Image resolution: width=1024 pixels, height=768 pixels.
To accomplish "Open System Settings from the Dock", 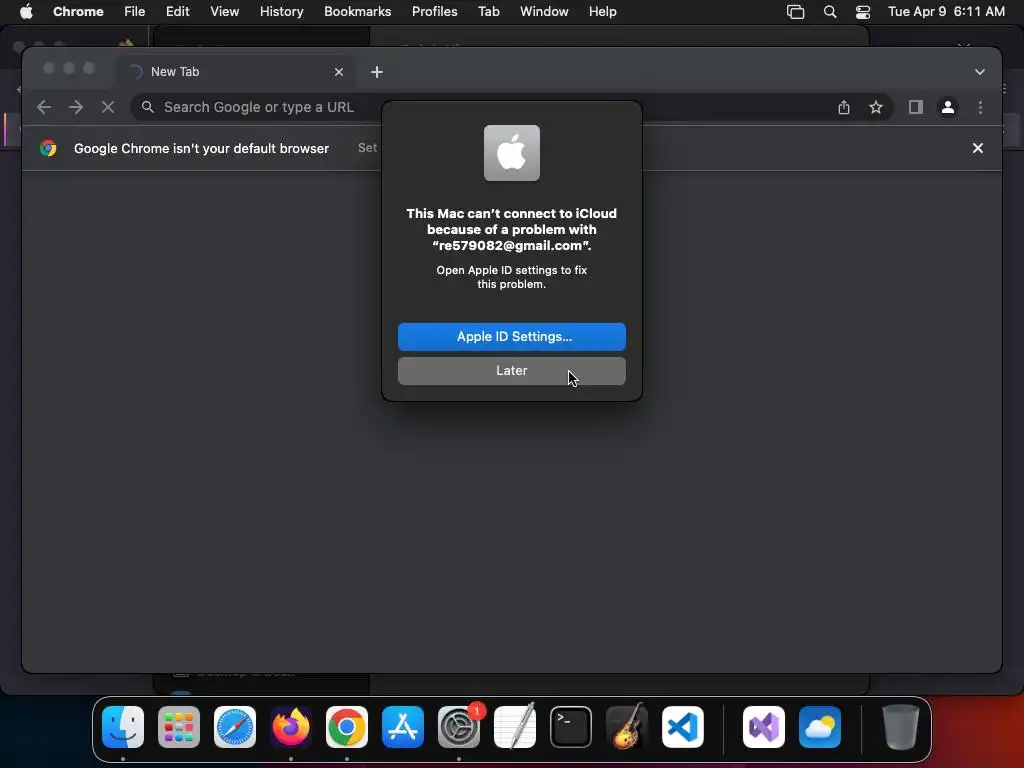I will [x=459, y=727].
